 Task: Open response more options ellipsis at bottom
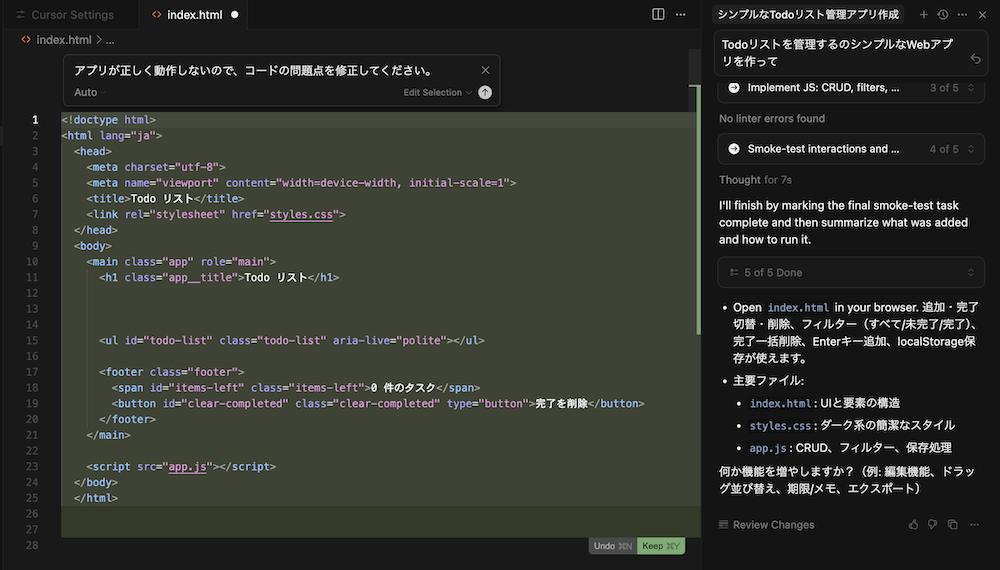(974, 524)
